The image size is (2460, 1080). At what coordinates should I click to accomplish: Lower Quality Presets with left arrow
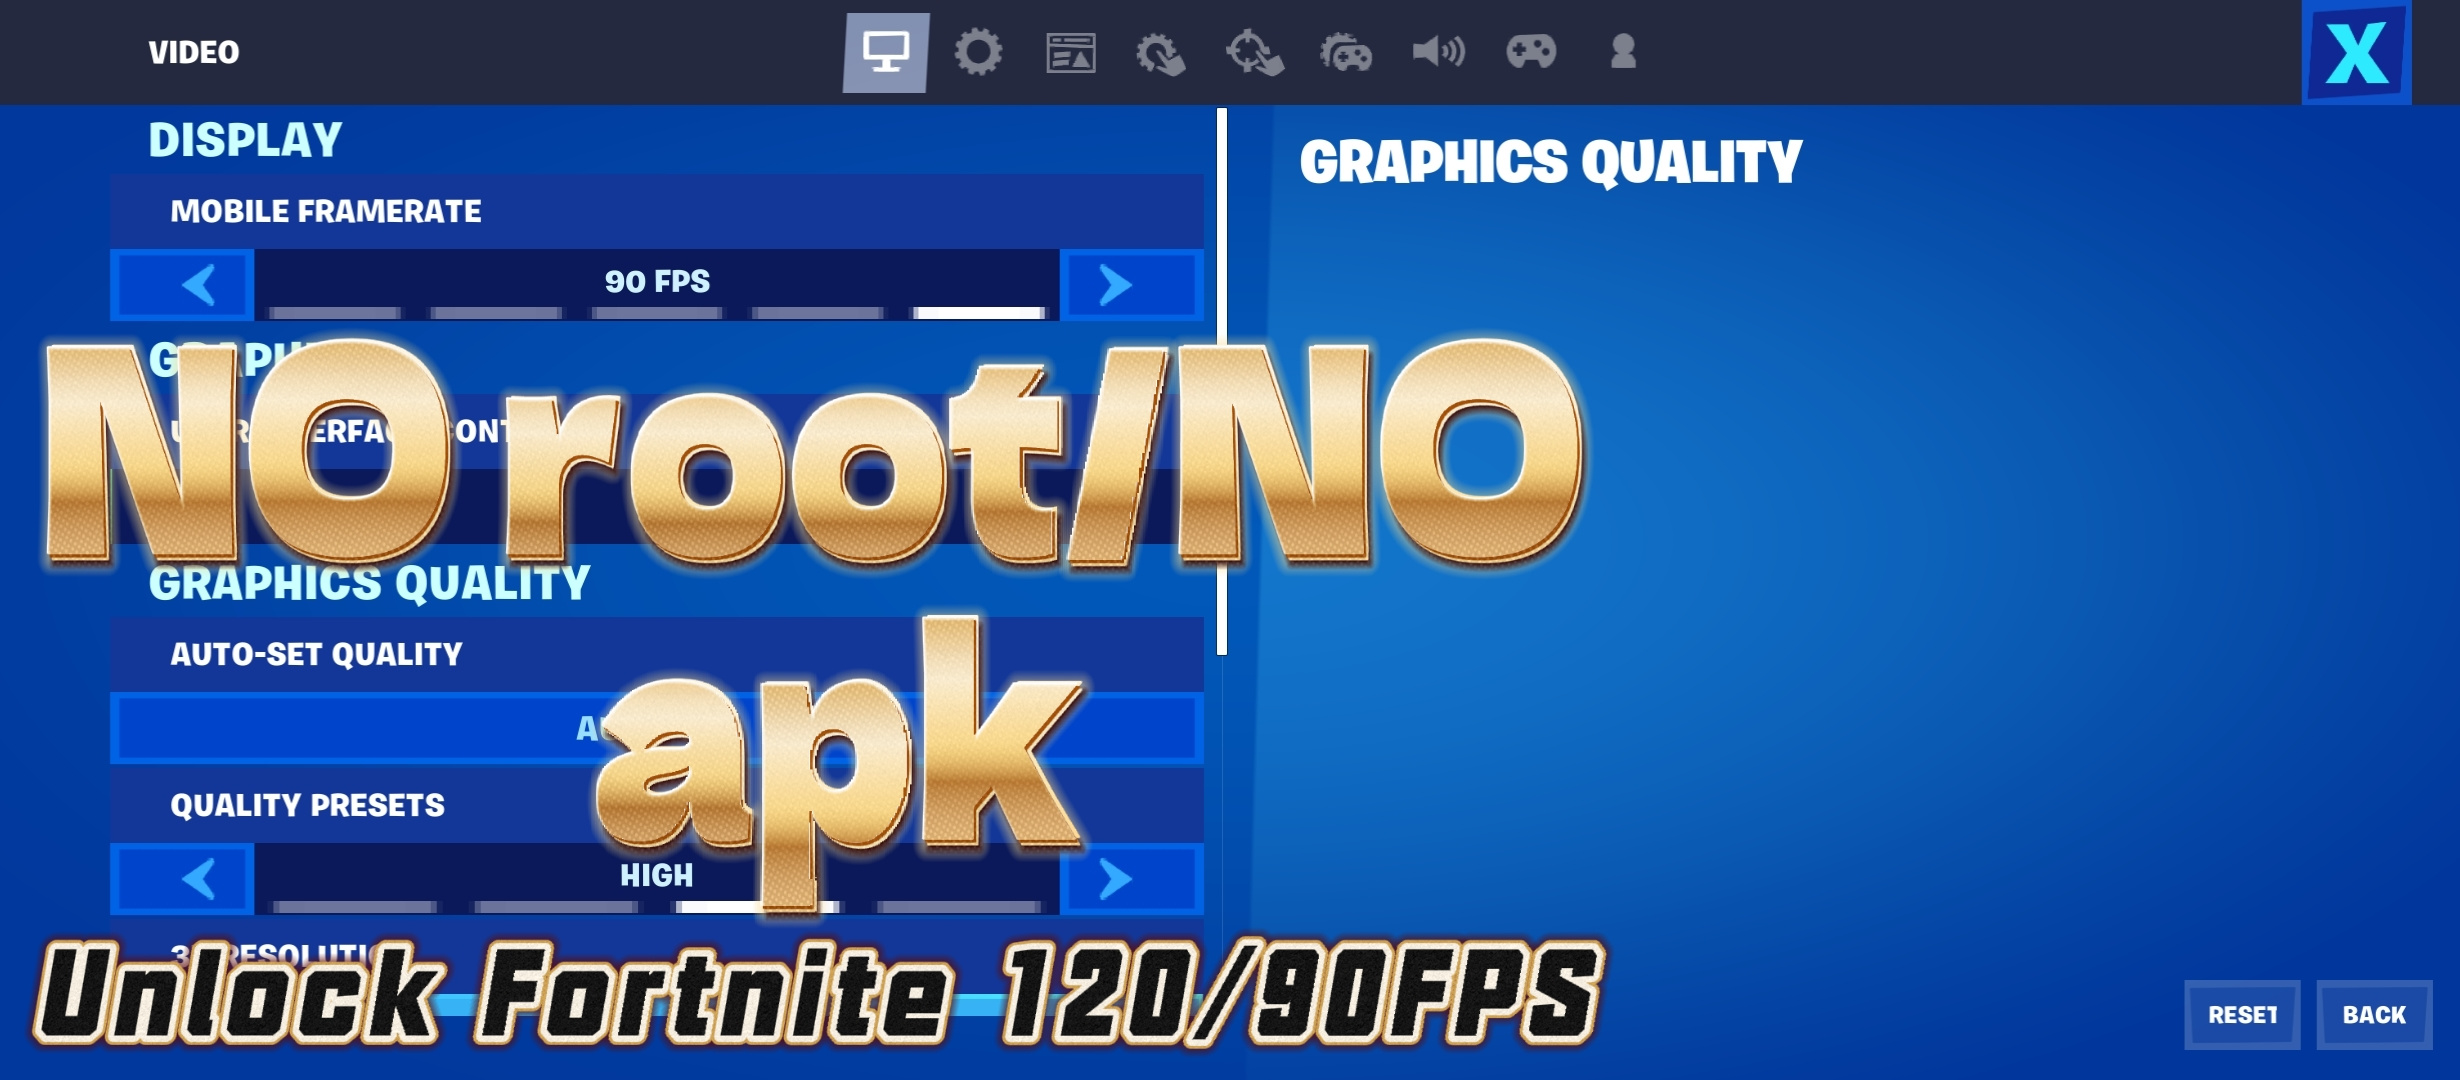tap(182, 879)
